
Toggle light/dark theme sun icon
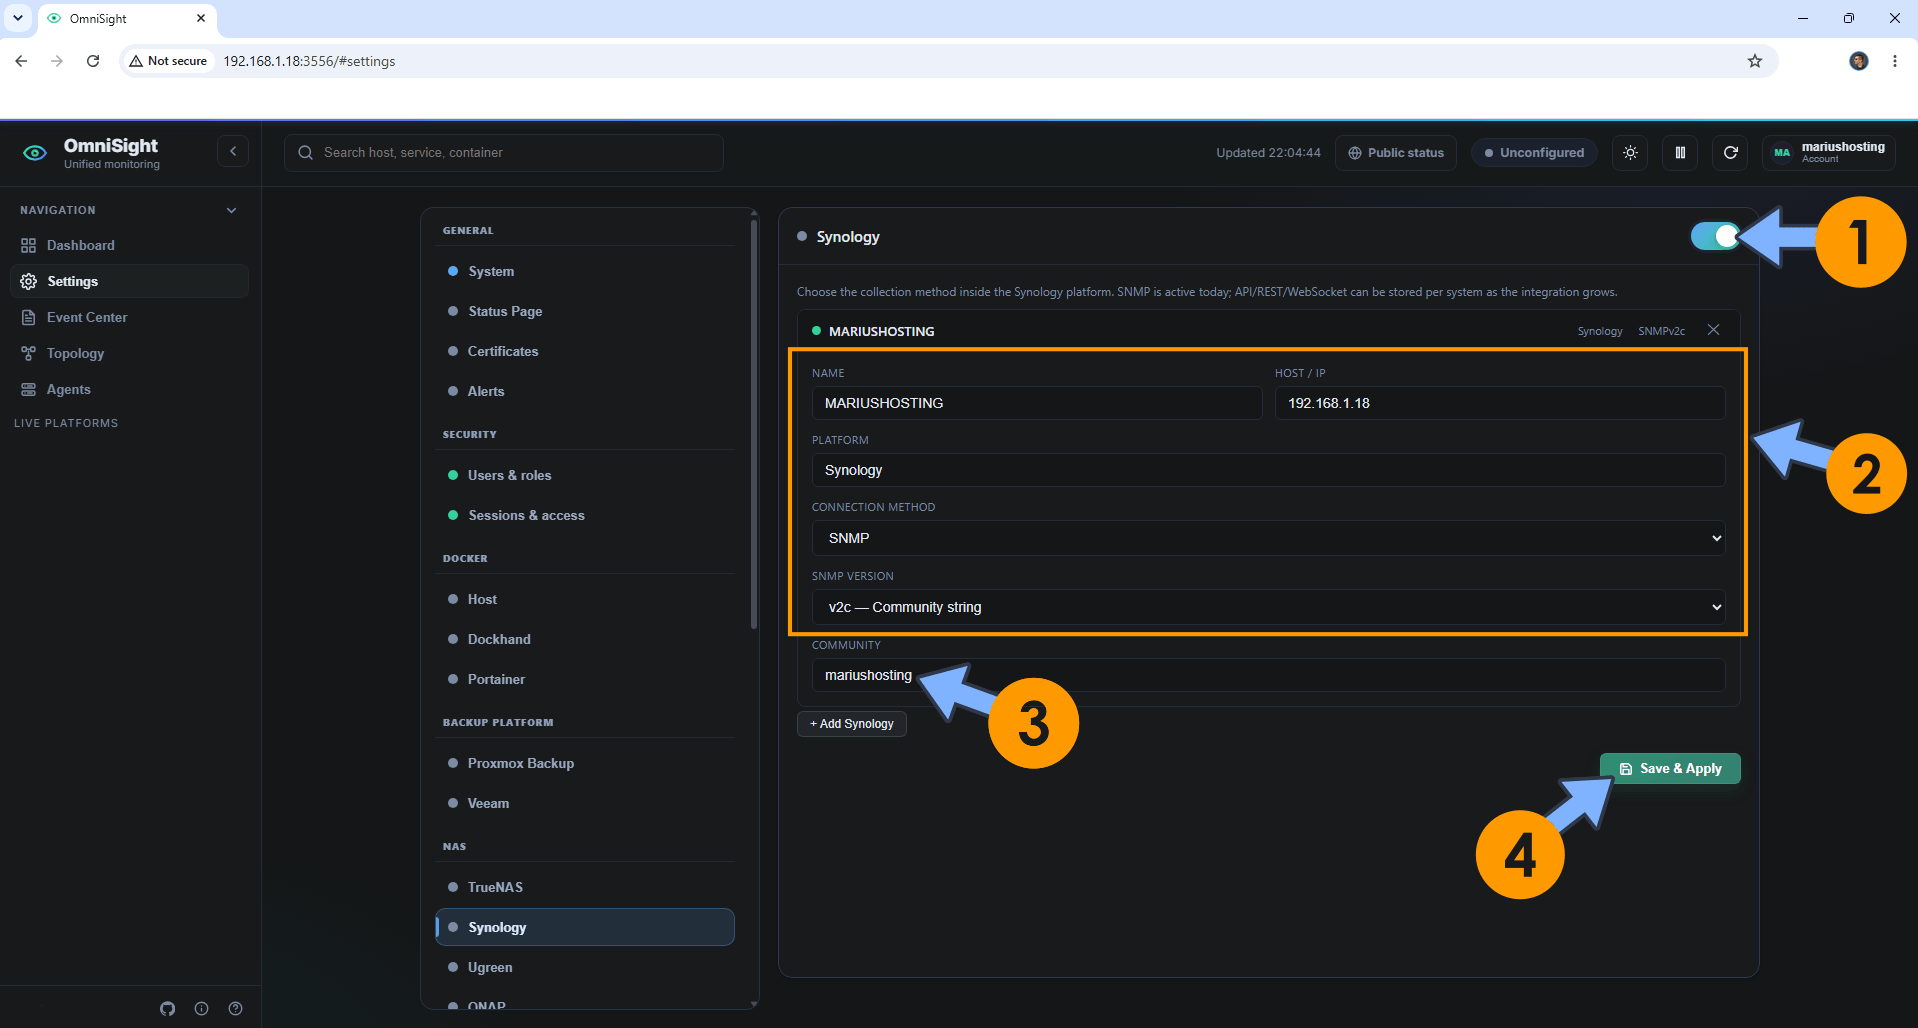pyautogui.click(x=1630, y=153)
